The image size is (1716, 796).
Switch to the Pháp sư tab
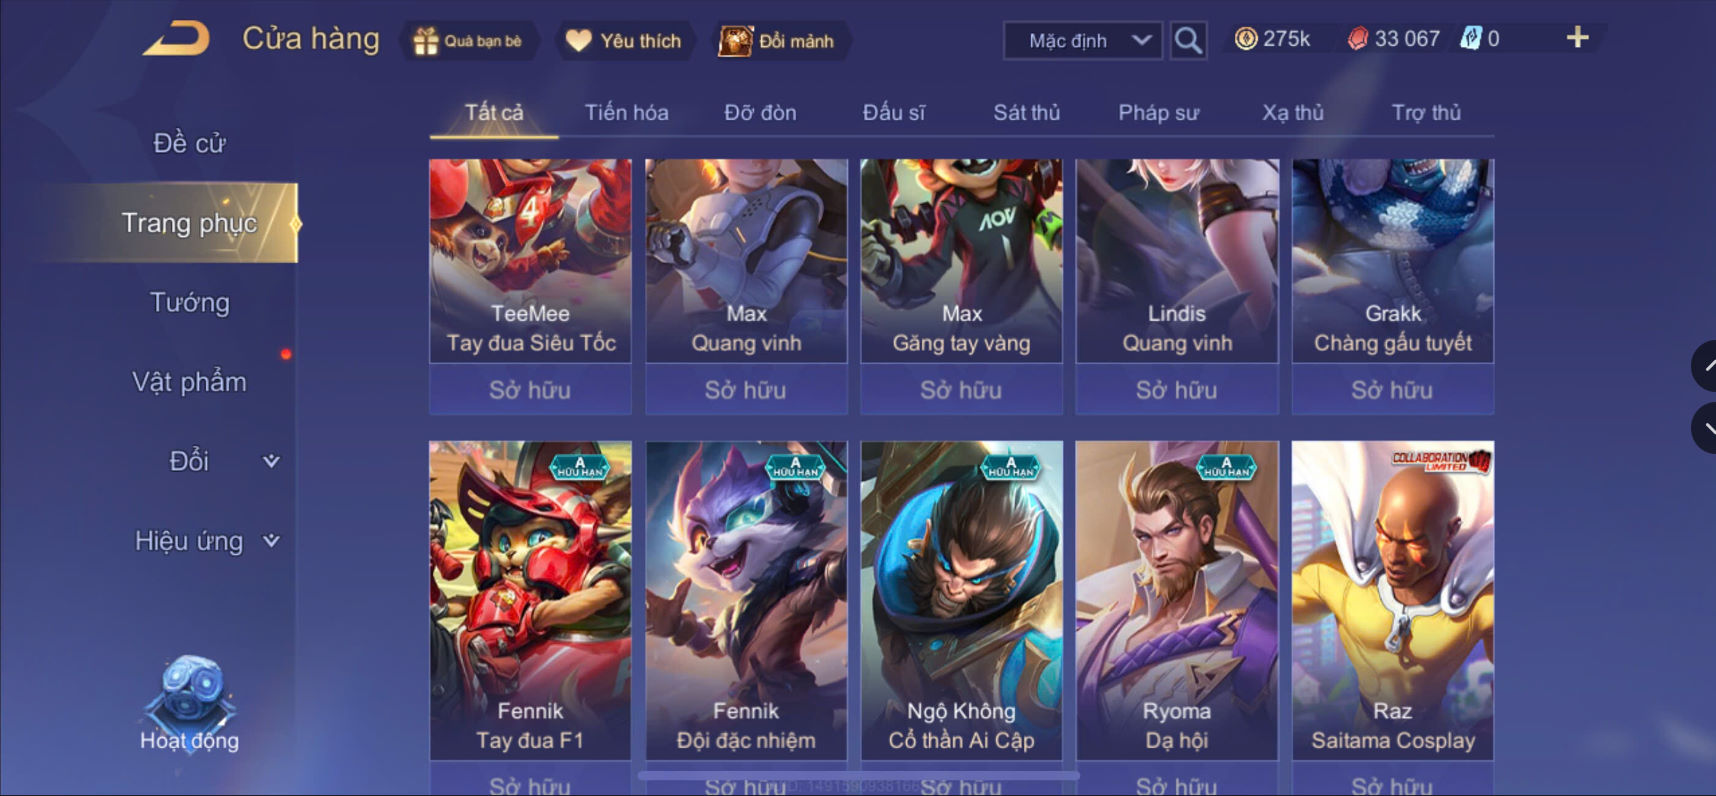(x=1158, y=113)
